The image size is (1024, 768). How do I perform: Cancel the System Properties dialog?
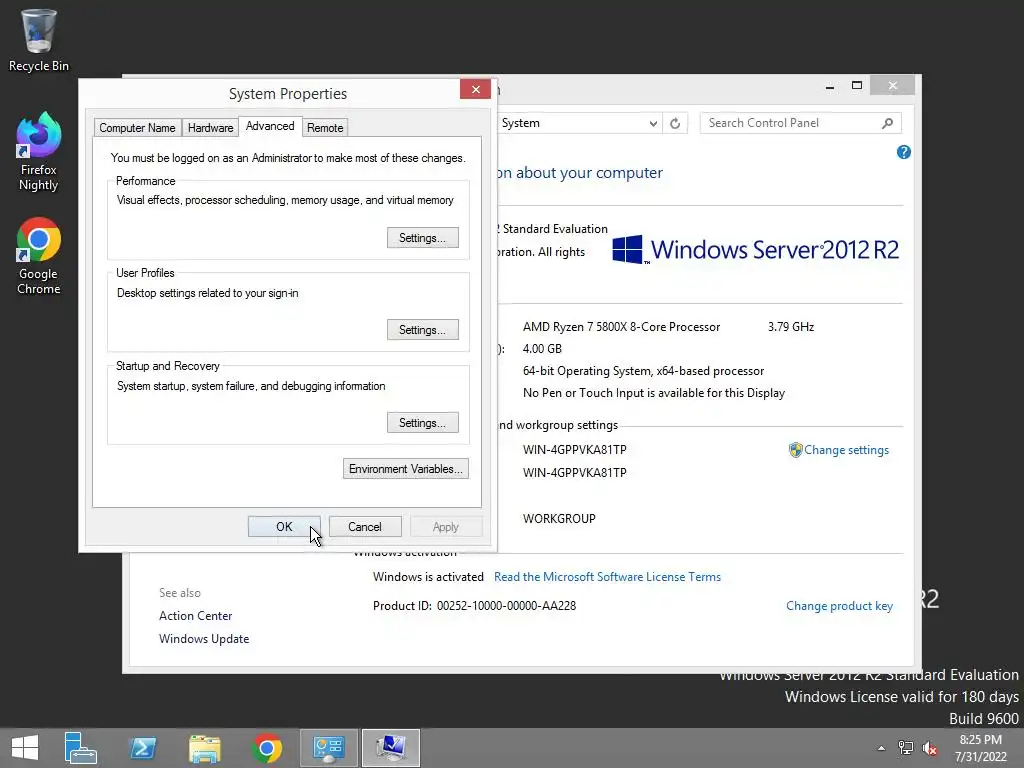(x=364, y=526)
